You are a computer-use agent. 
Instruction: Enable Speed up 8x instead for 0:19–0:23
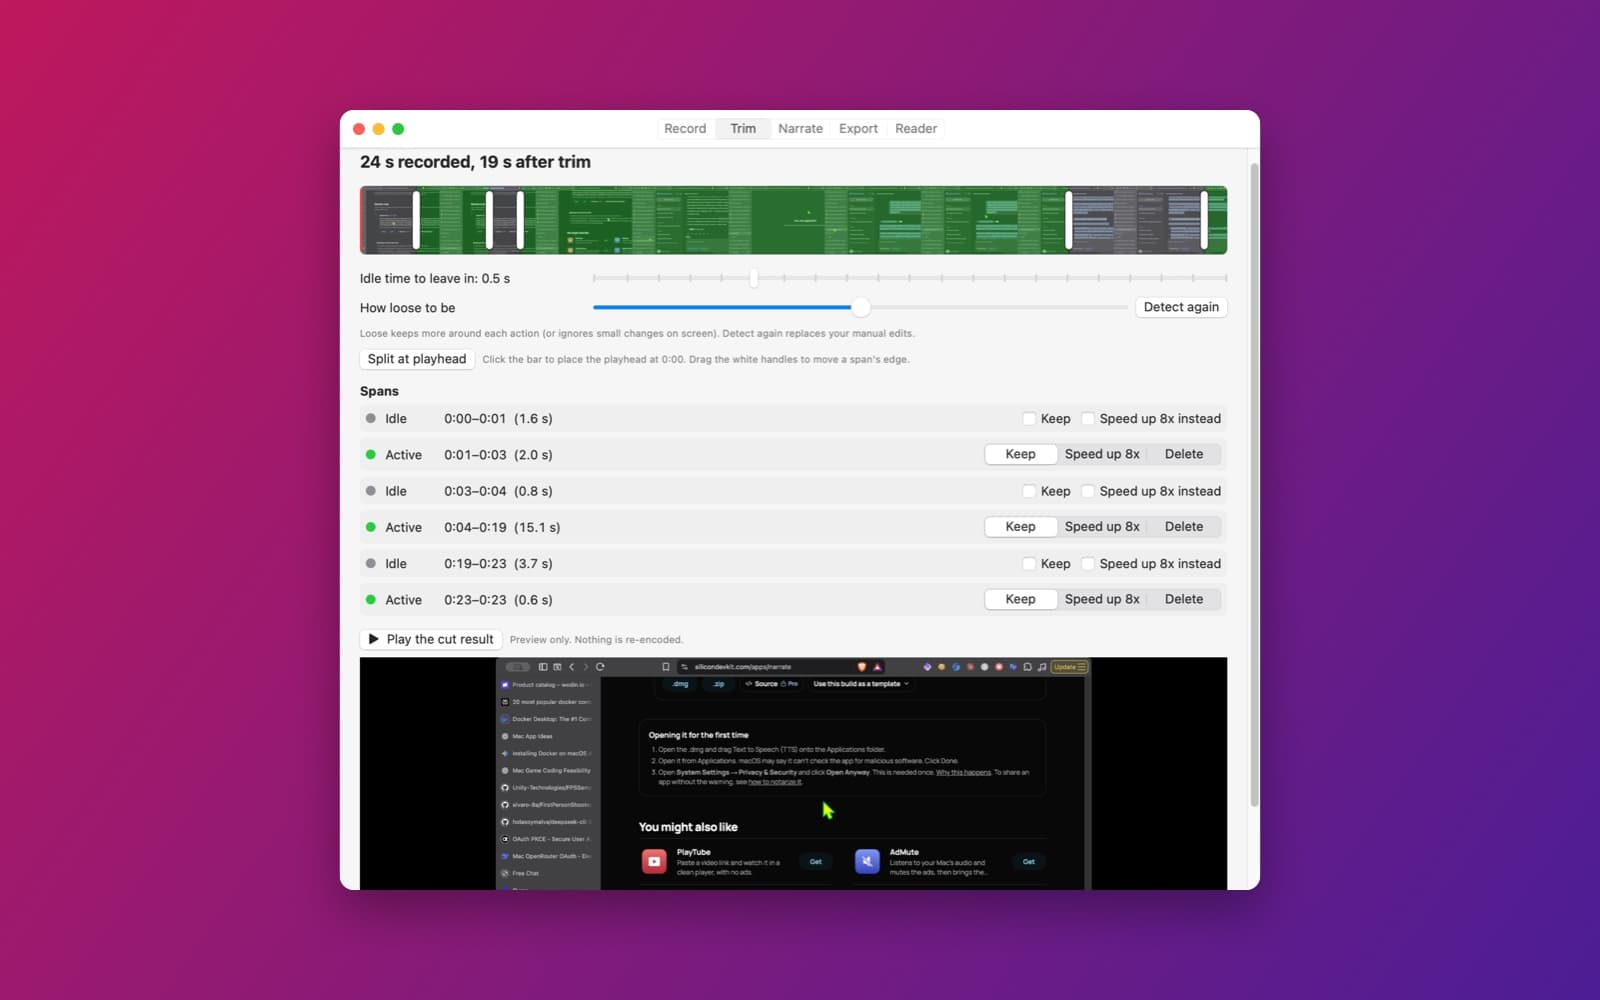click(x=1088, y=564)
